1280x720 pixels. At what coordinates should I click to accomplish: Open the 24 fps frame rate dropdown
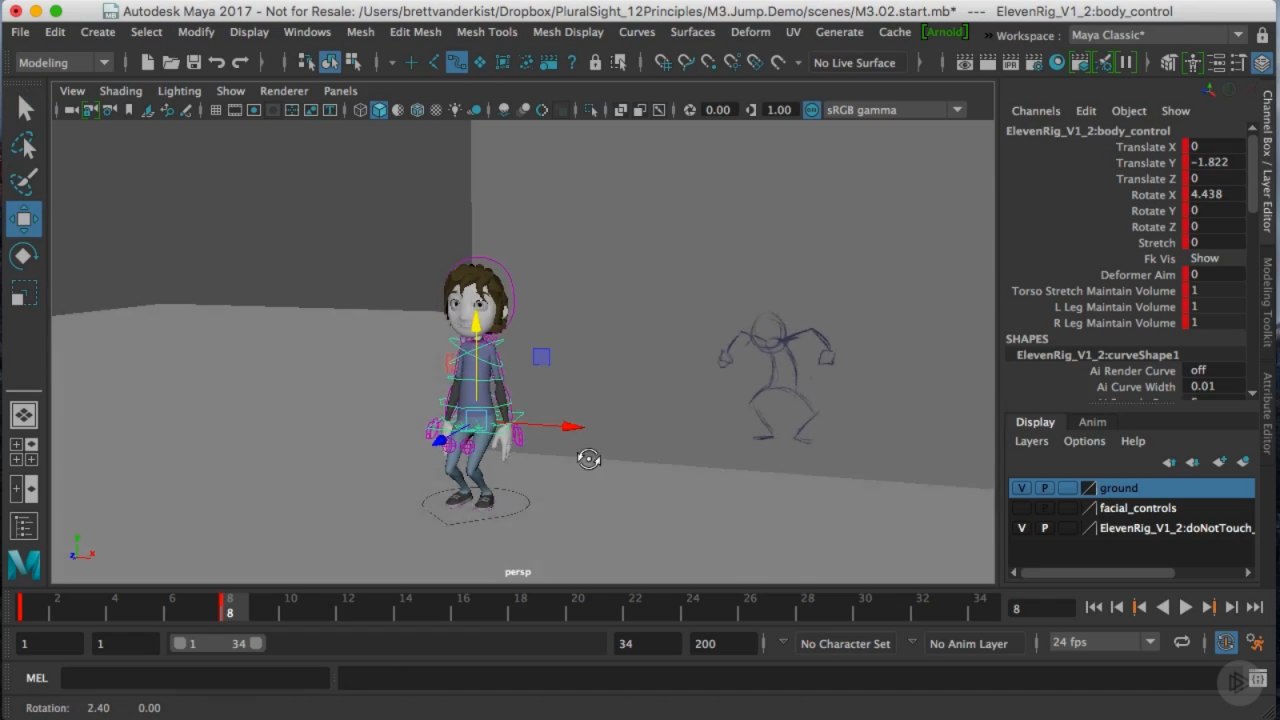(1150, 642)
